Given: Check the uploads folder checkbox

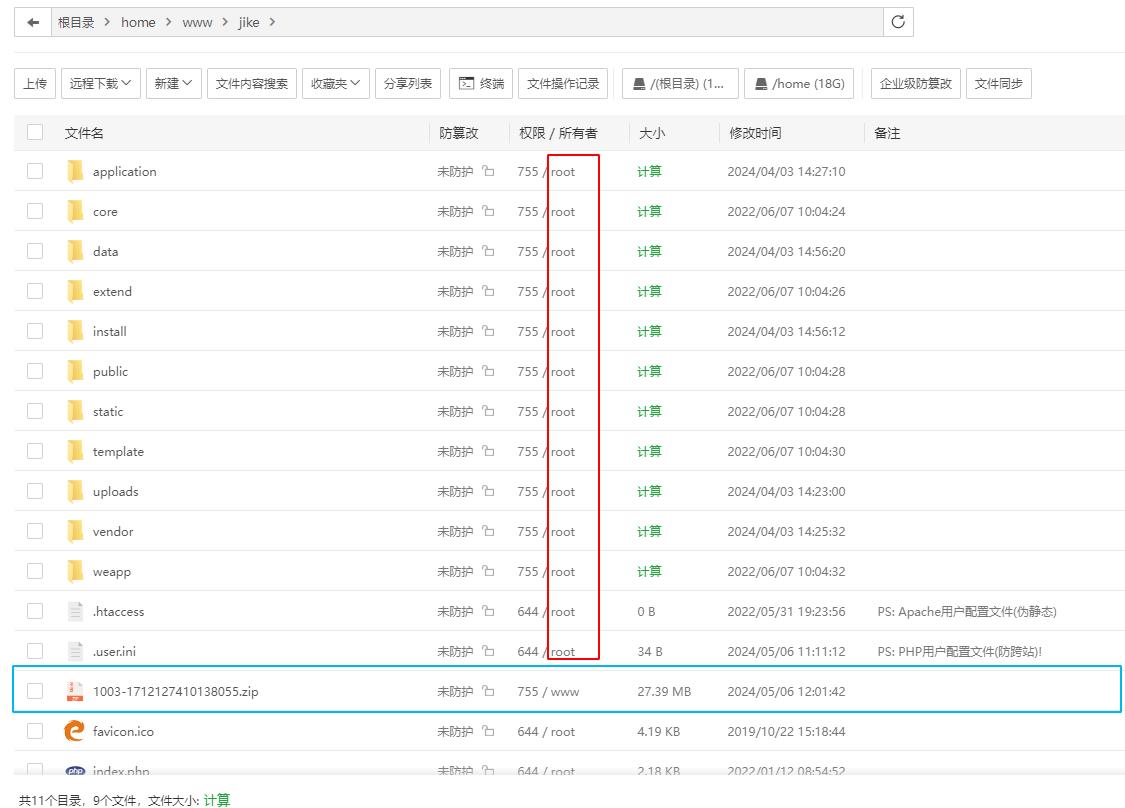Looking at the screenshot, I should (34, 491).
